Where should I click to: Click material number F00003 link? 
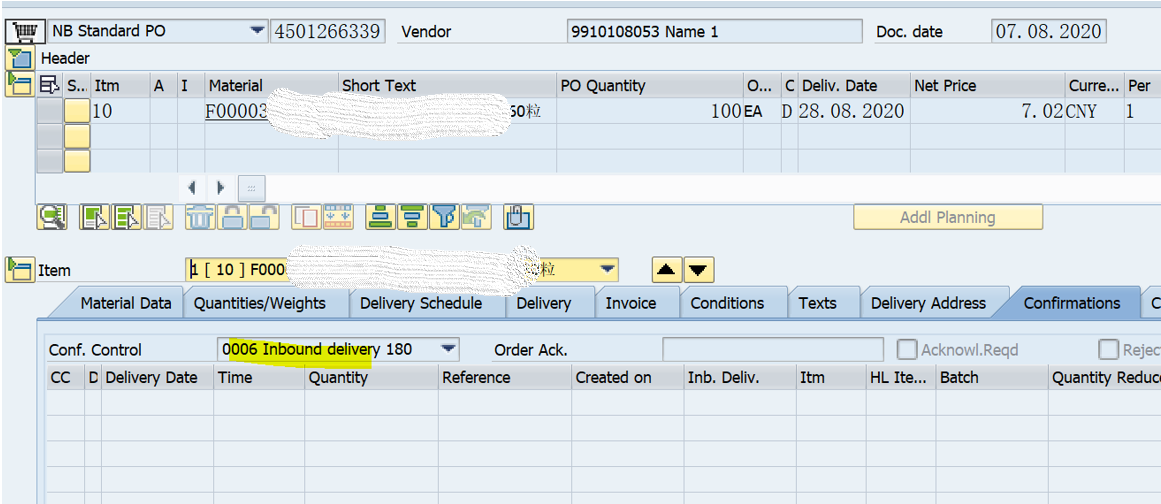click(235, 111)
